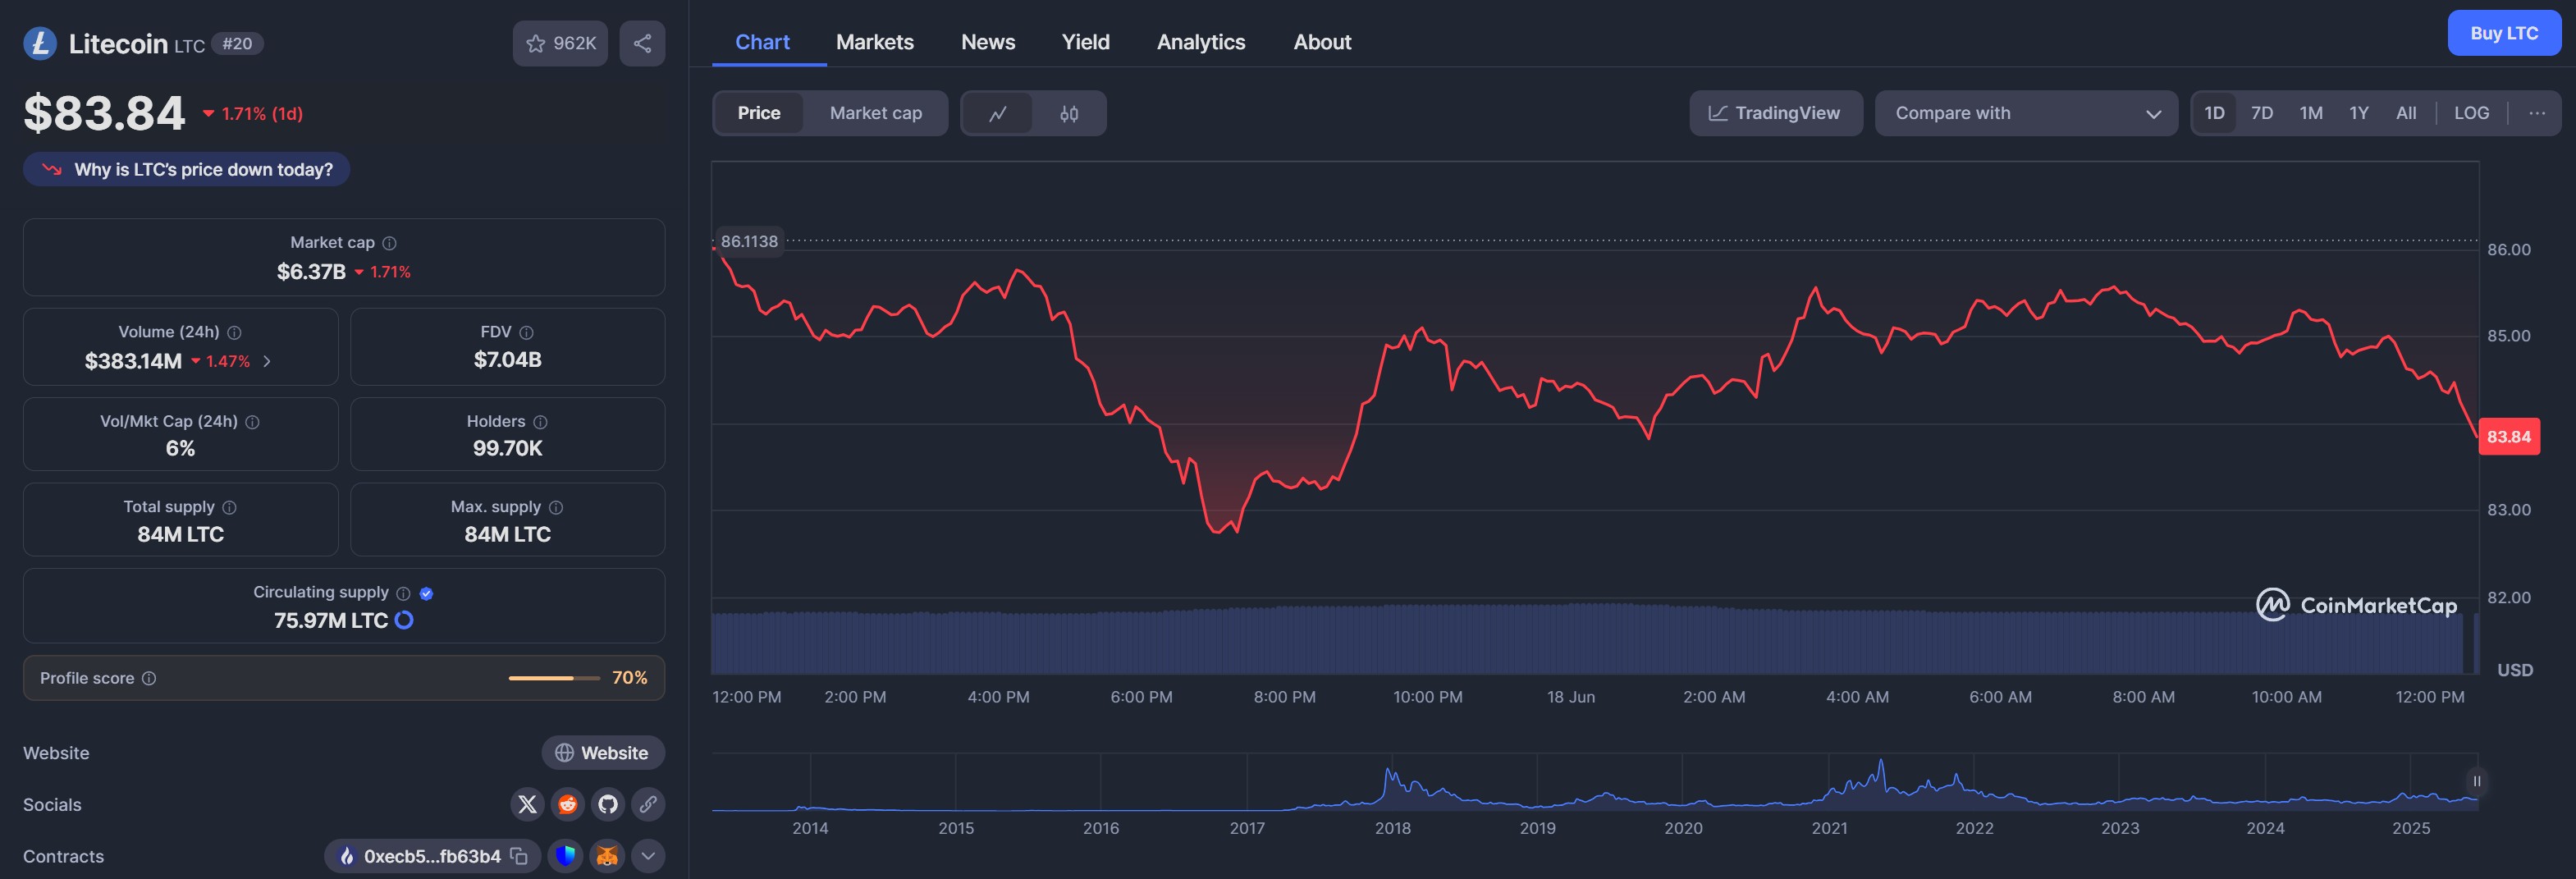Open the Yield tab
This screenshot has height=879, width=2576.
1086,42
